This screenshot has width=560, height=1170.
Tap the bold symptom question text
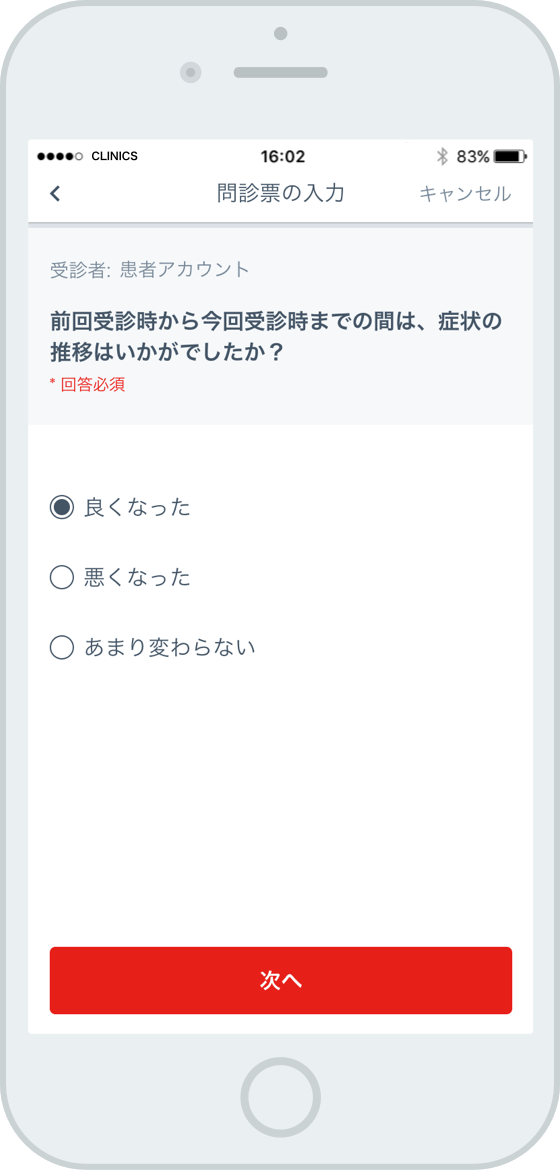click(276, 337)
